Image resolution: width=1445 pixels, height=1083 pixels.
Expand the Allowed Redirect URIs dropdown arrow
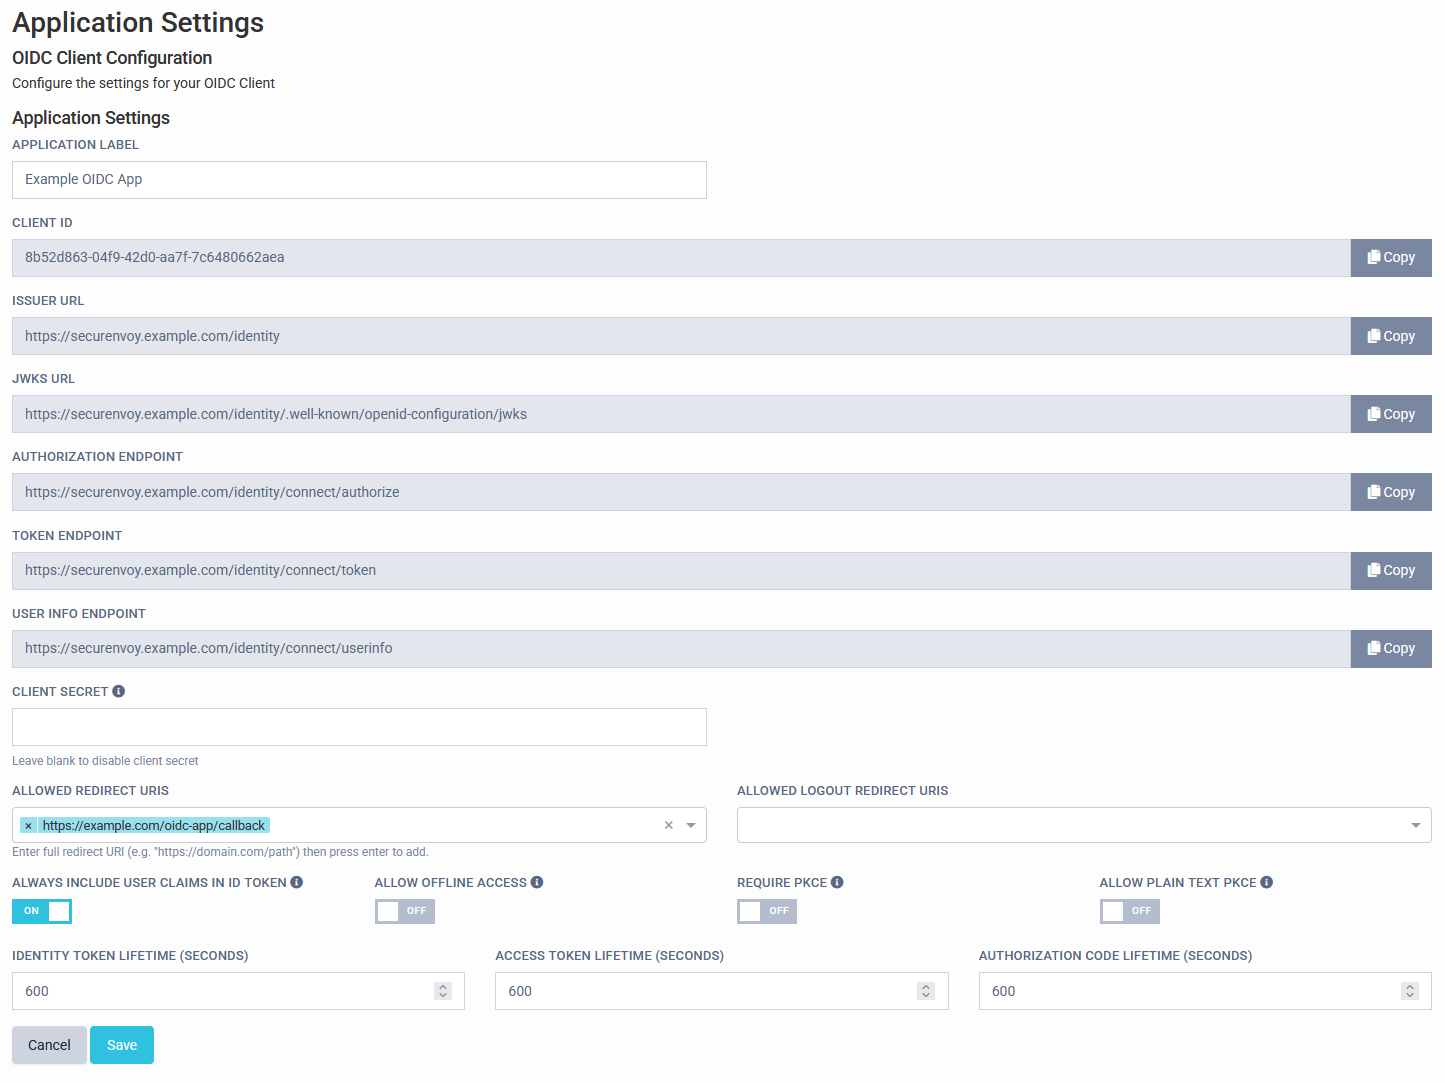click(691, 825)
